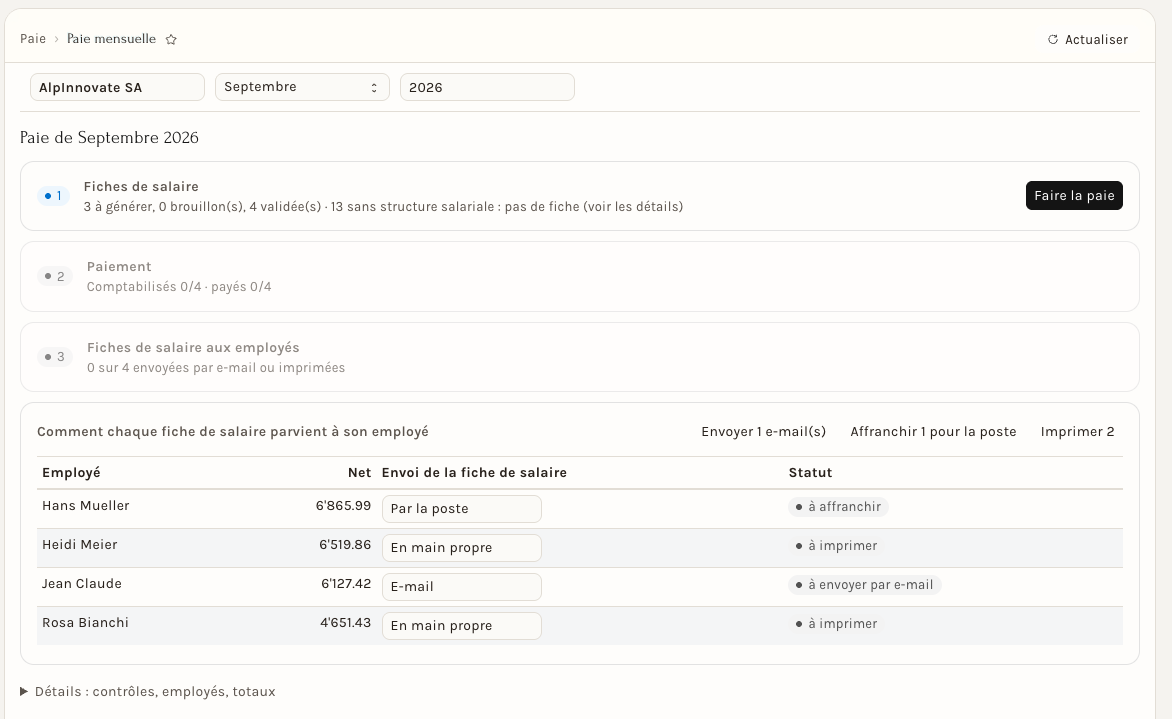
Task: Click the à affranchir status badge
Action: tap(838, 507)
